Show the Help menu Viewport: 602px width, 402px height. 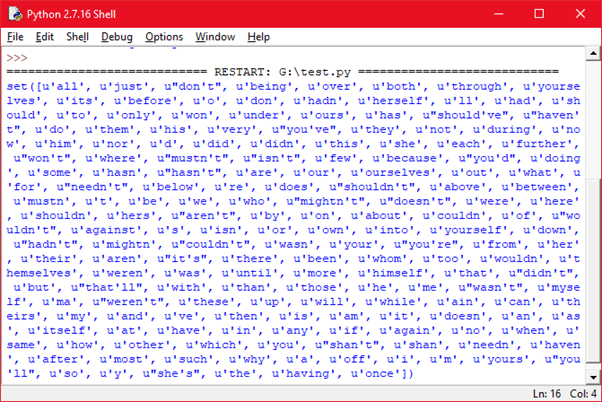coord(259,37)
